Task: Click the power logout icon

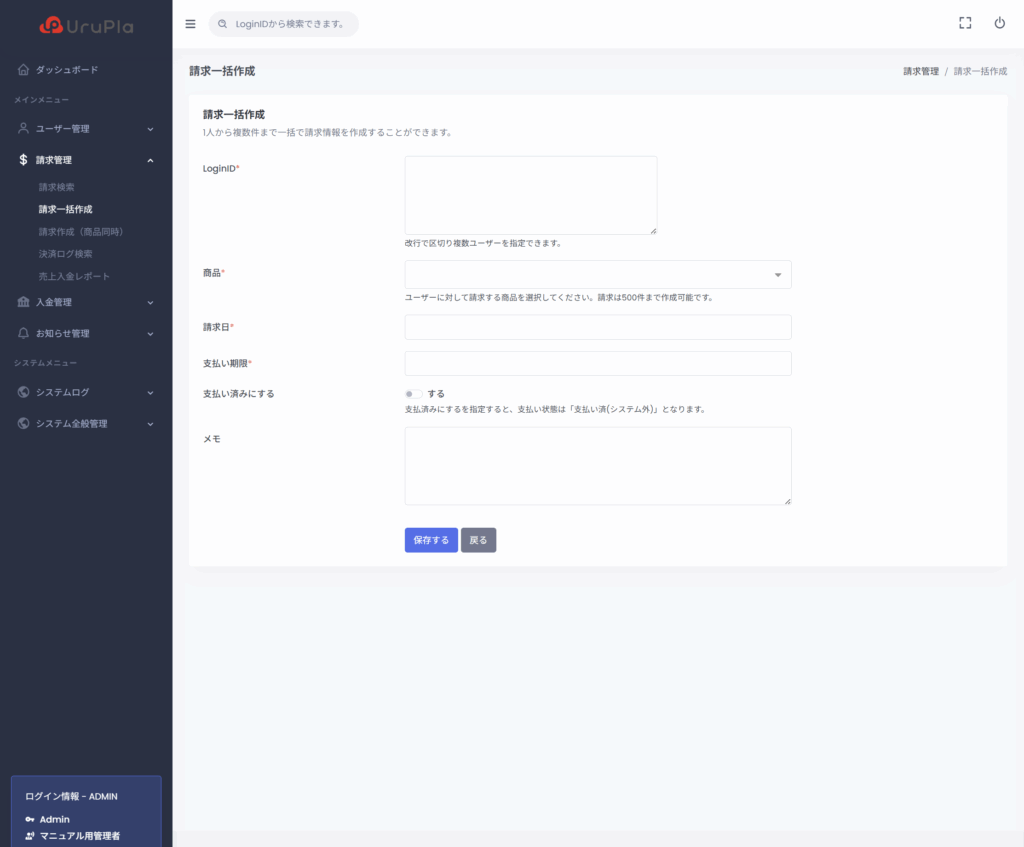Action: 999,23
